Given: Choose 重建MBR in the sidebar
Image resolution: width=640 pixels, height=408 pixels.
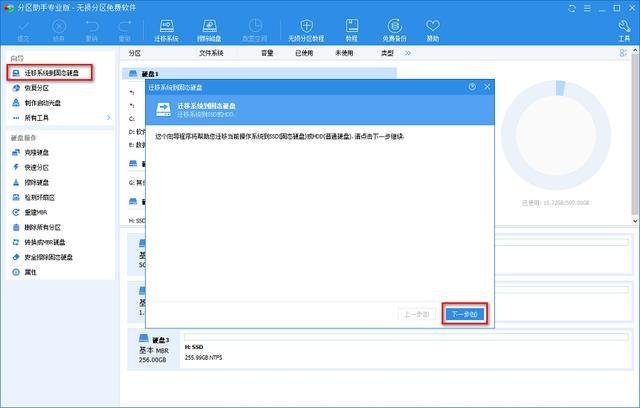Looking at the screenshot, I should 30,212.
